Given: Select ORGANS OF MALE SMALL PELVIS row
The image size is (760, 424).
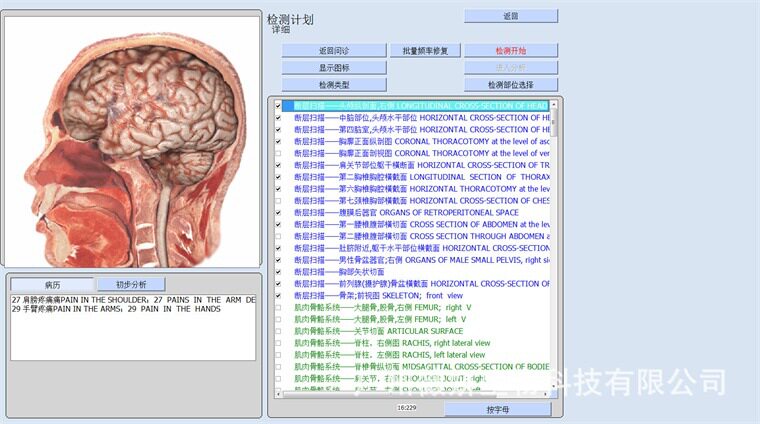Looking at the screenshot, I should coord(422,260).
